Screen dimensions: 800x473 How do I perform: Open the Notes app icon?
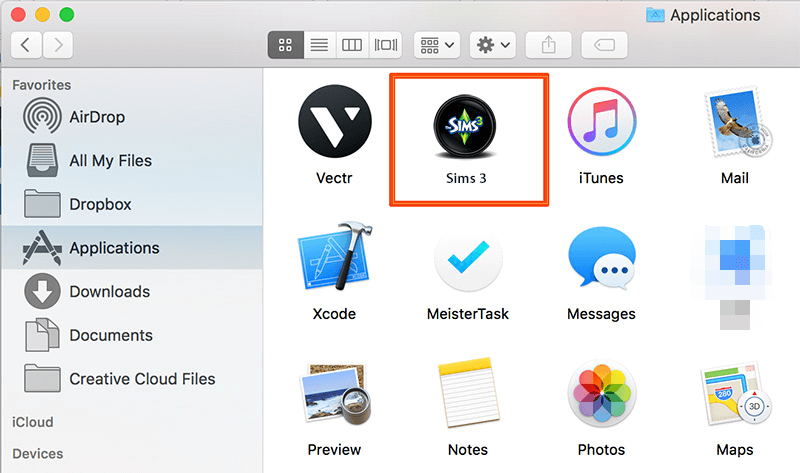coord(468,392)
